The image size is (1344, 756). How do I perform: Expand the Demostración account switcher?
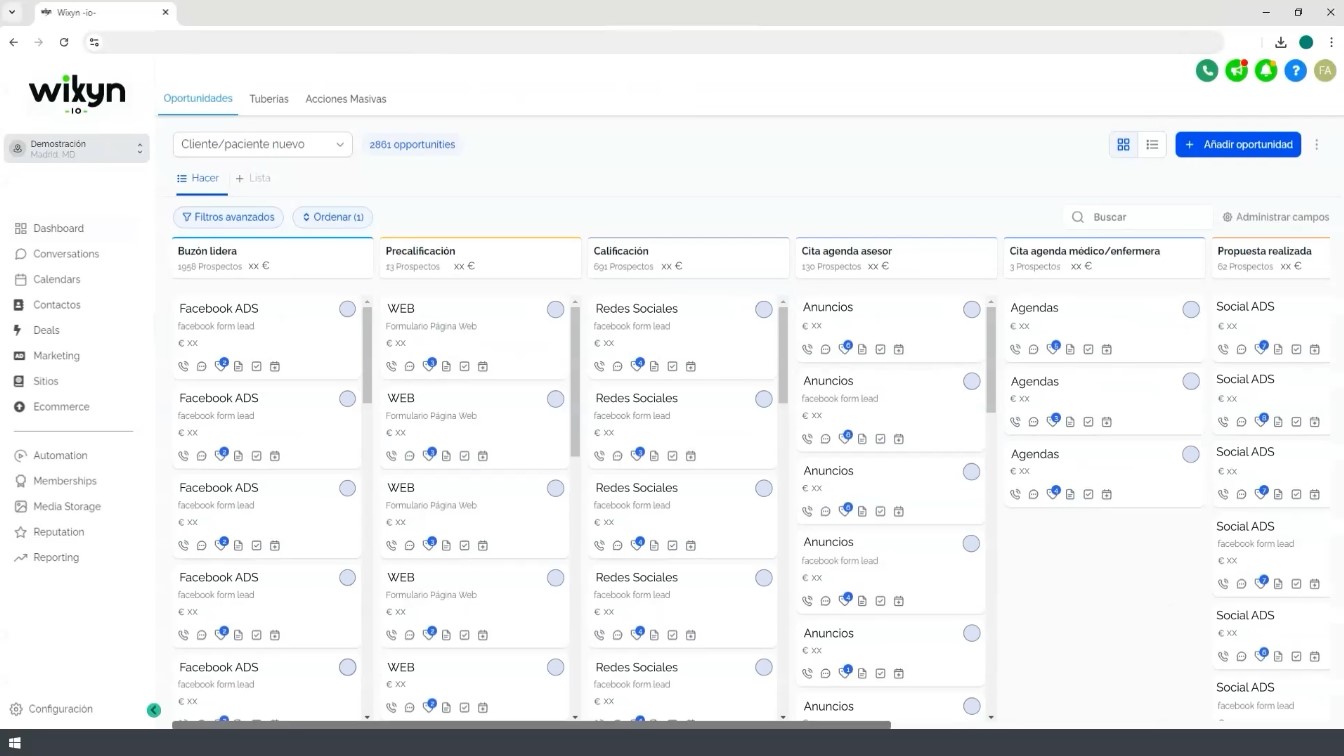pyautogui.click(x=77, y=148)
